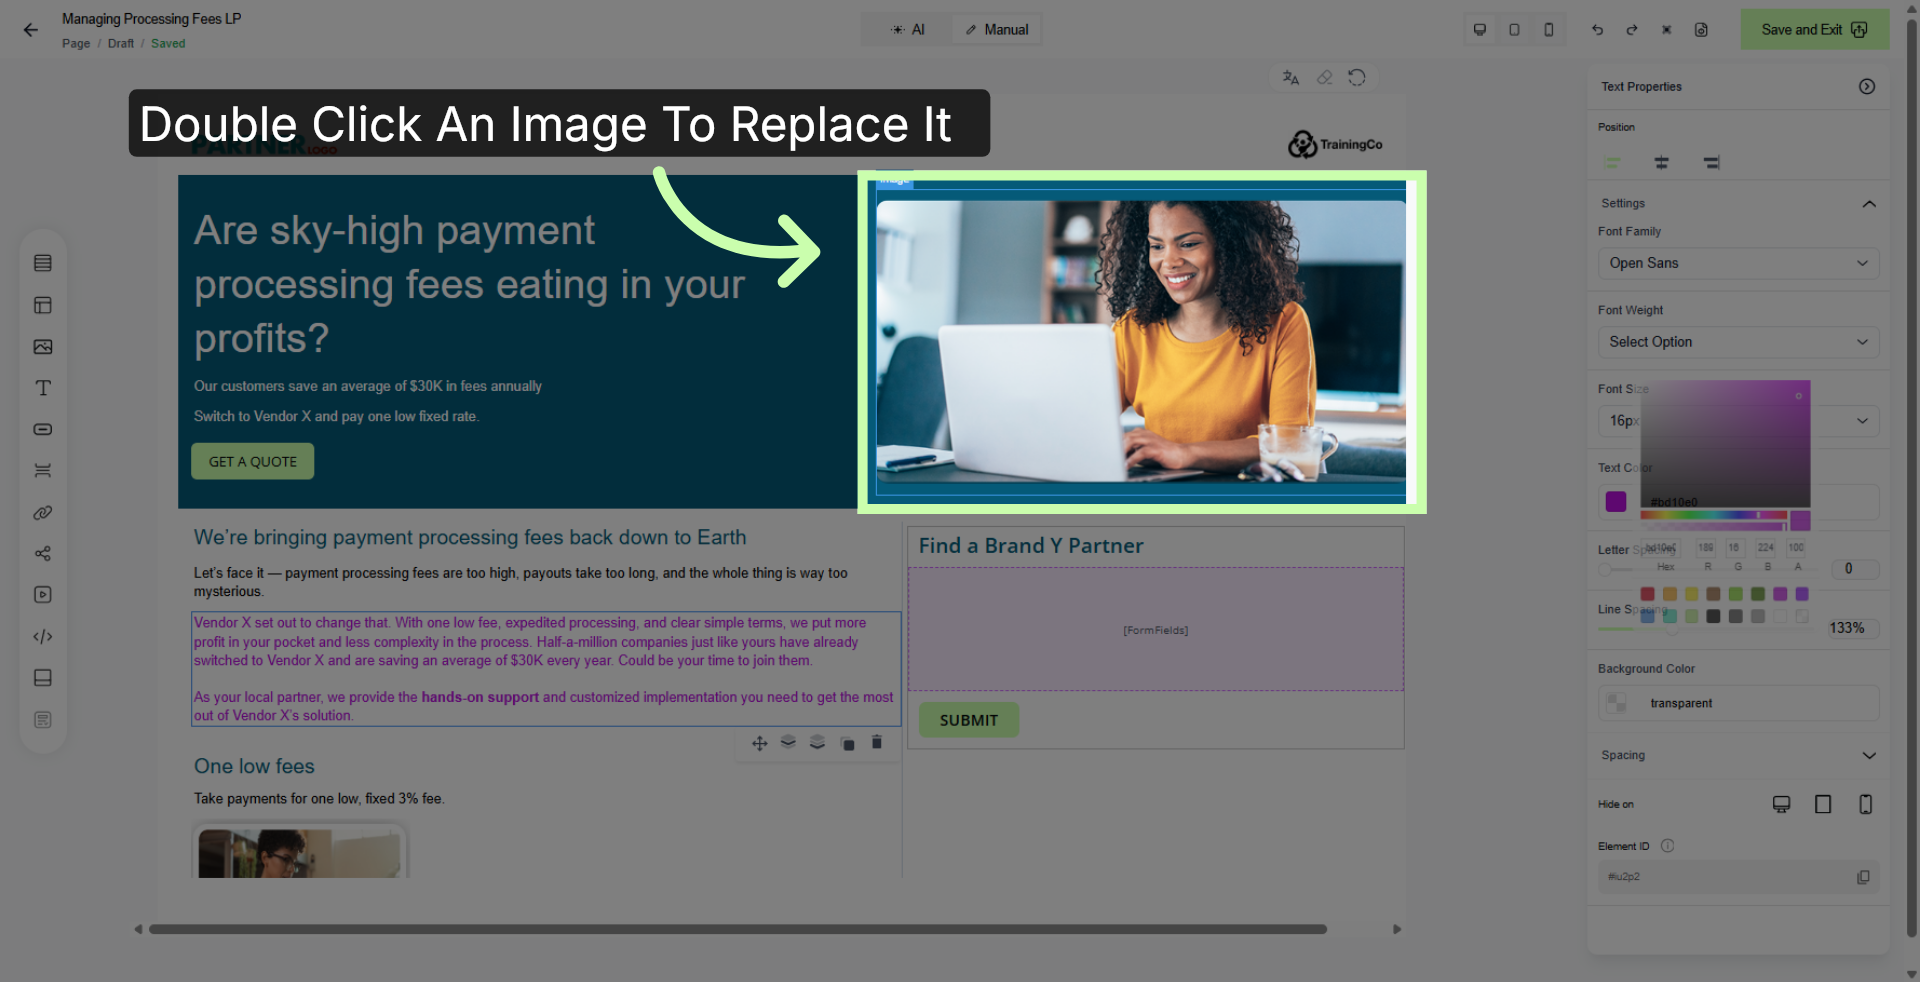This screenshot has height=982, width=1920.
Task: Switch to AI editing mode
Action: (908, 30)
